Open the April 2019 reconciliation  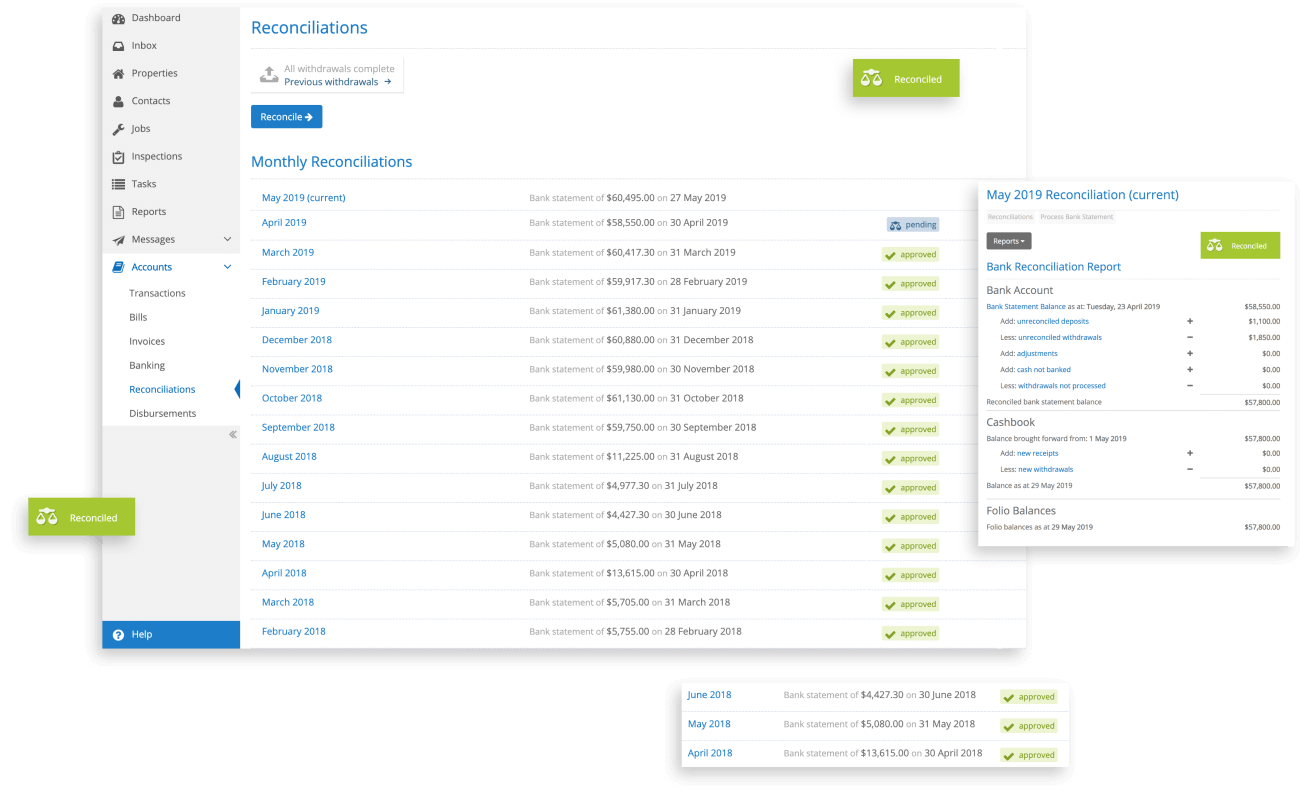coord(284,223)
